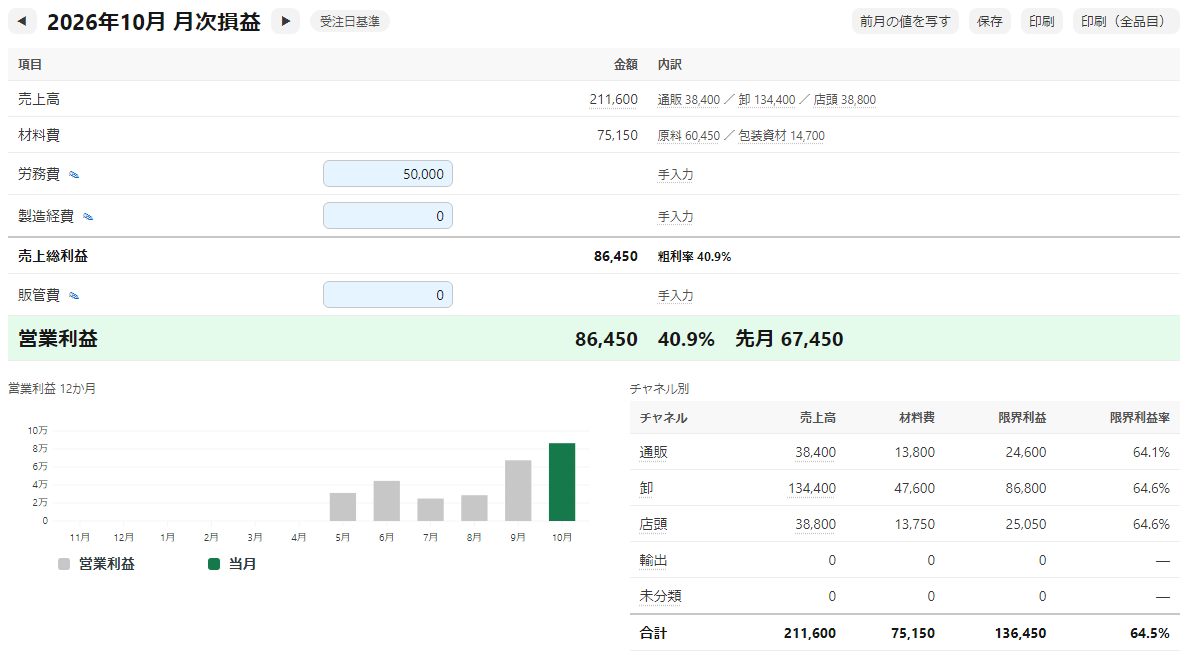Open 店頭 channel in table
This screenshot has width=1188, height=655.
click(653, 525)
